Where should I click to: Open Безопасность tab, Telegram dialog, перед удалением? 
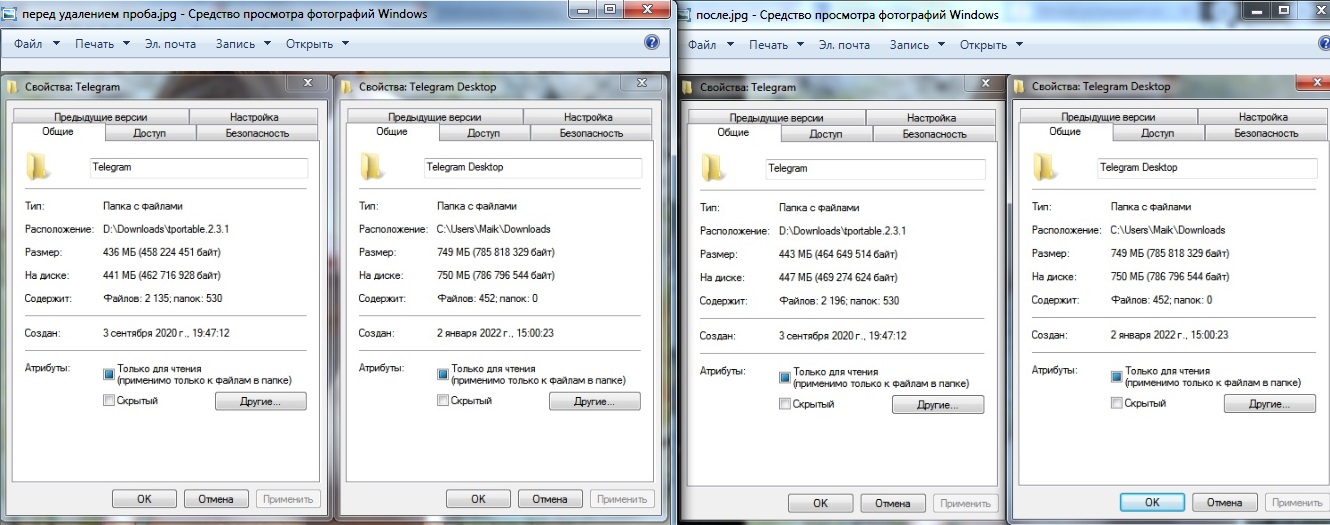(x=257, y=133)
